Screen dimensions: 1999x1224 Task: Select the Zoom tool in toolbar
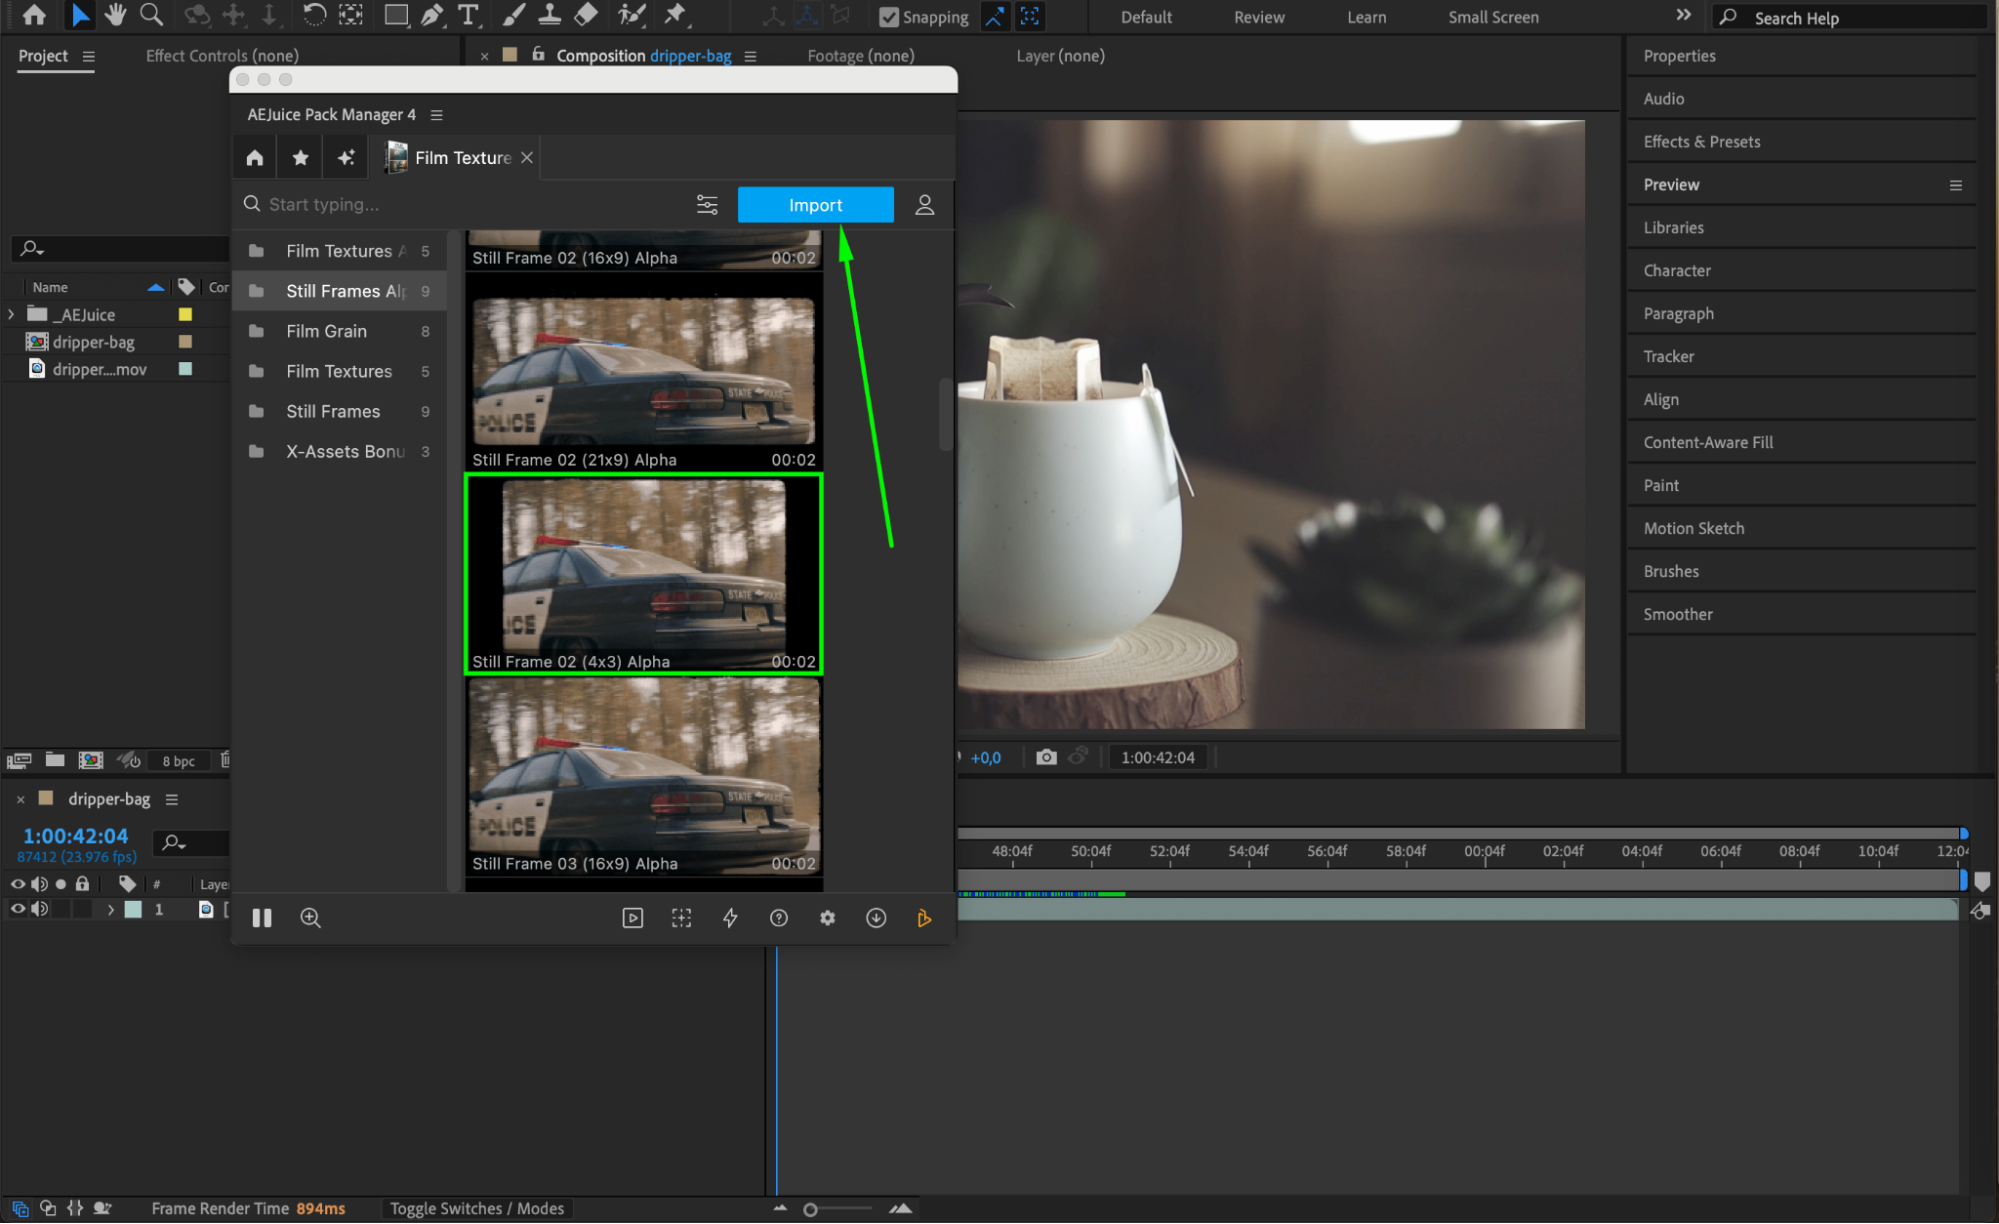[x=151, y=15]
